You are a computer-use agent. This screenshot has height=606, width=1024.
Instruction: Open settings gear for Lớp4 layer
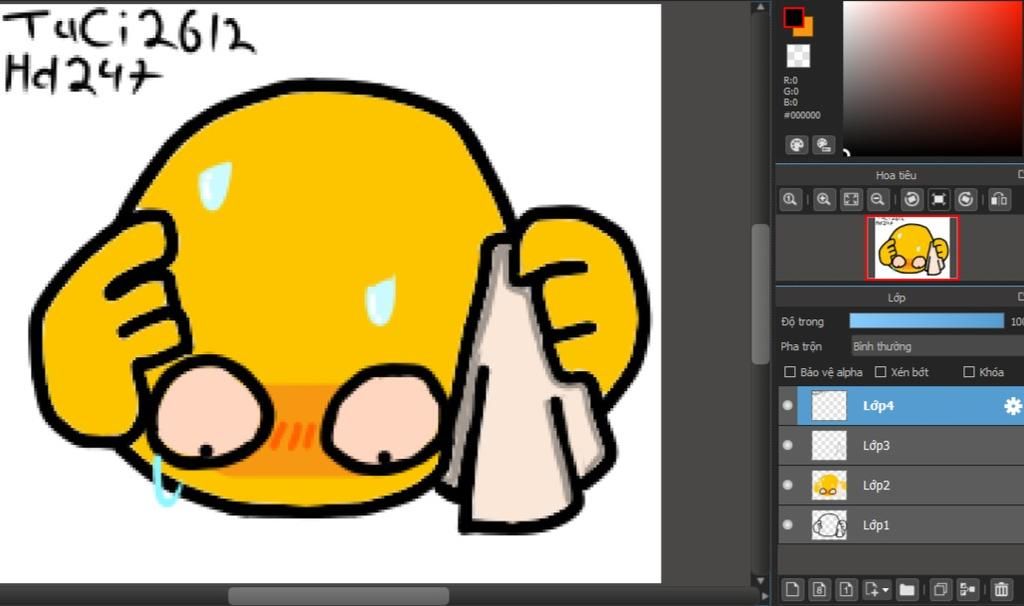click(1012, 406)
